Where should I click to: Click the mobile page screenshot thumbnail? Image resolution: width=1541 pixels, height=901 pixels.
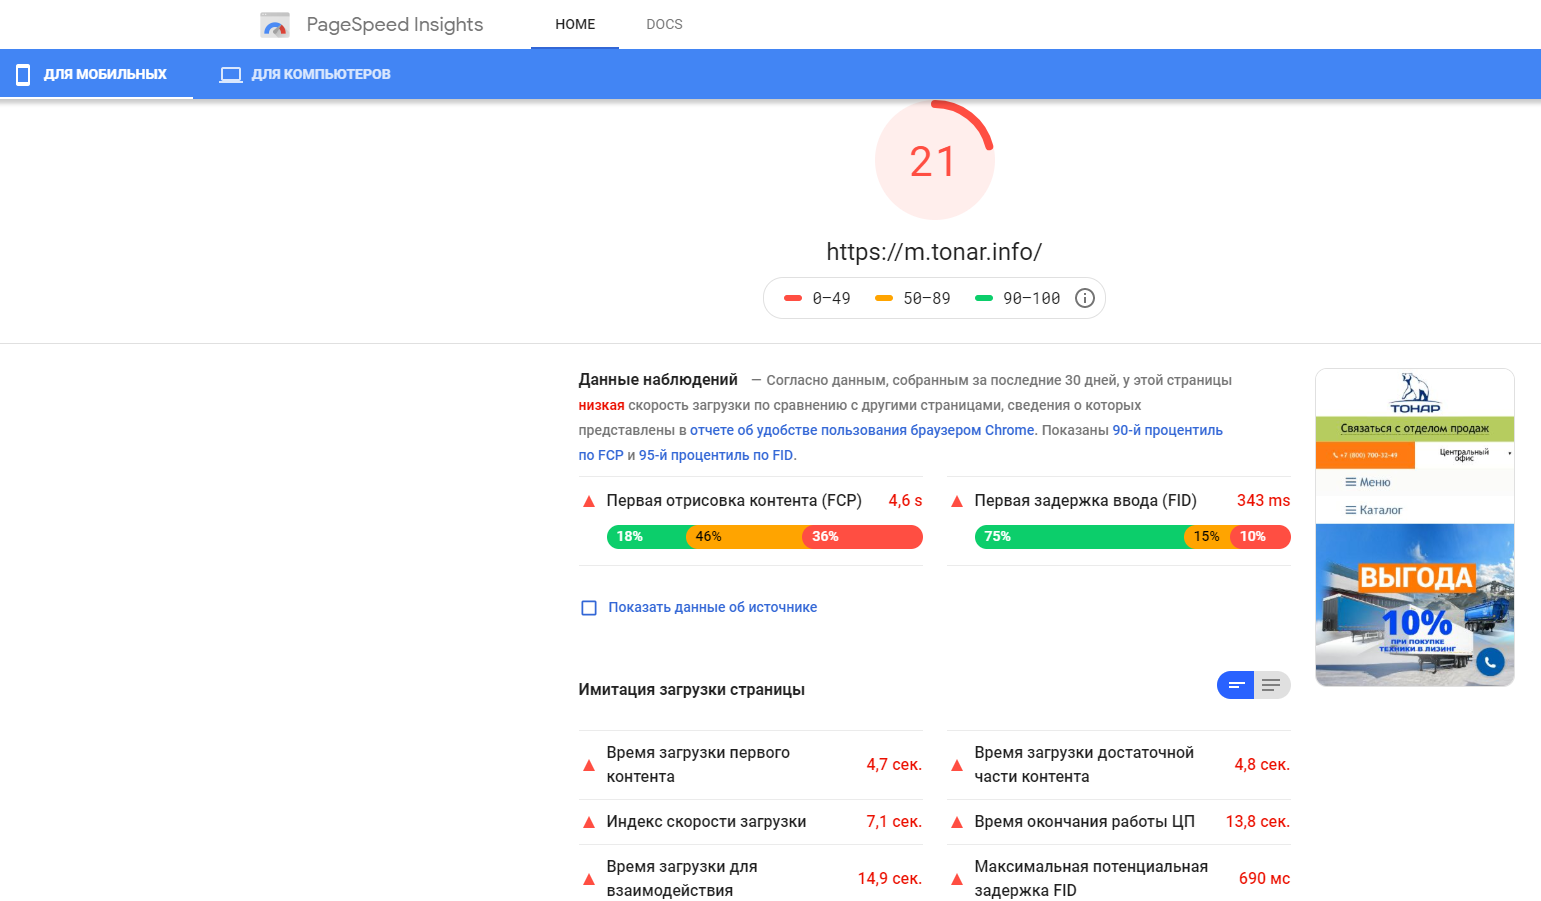pyautogui.click(x=1415, y=527)
